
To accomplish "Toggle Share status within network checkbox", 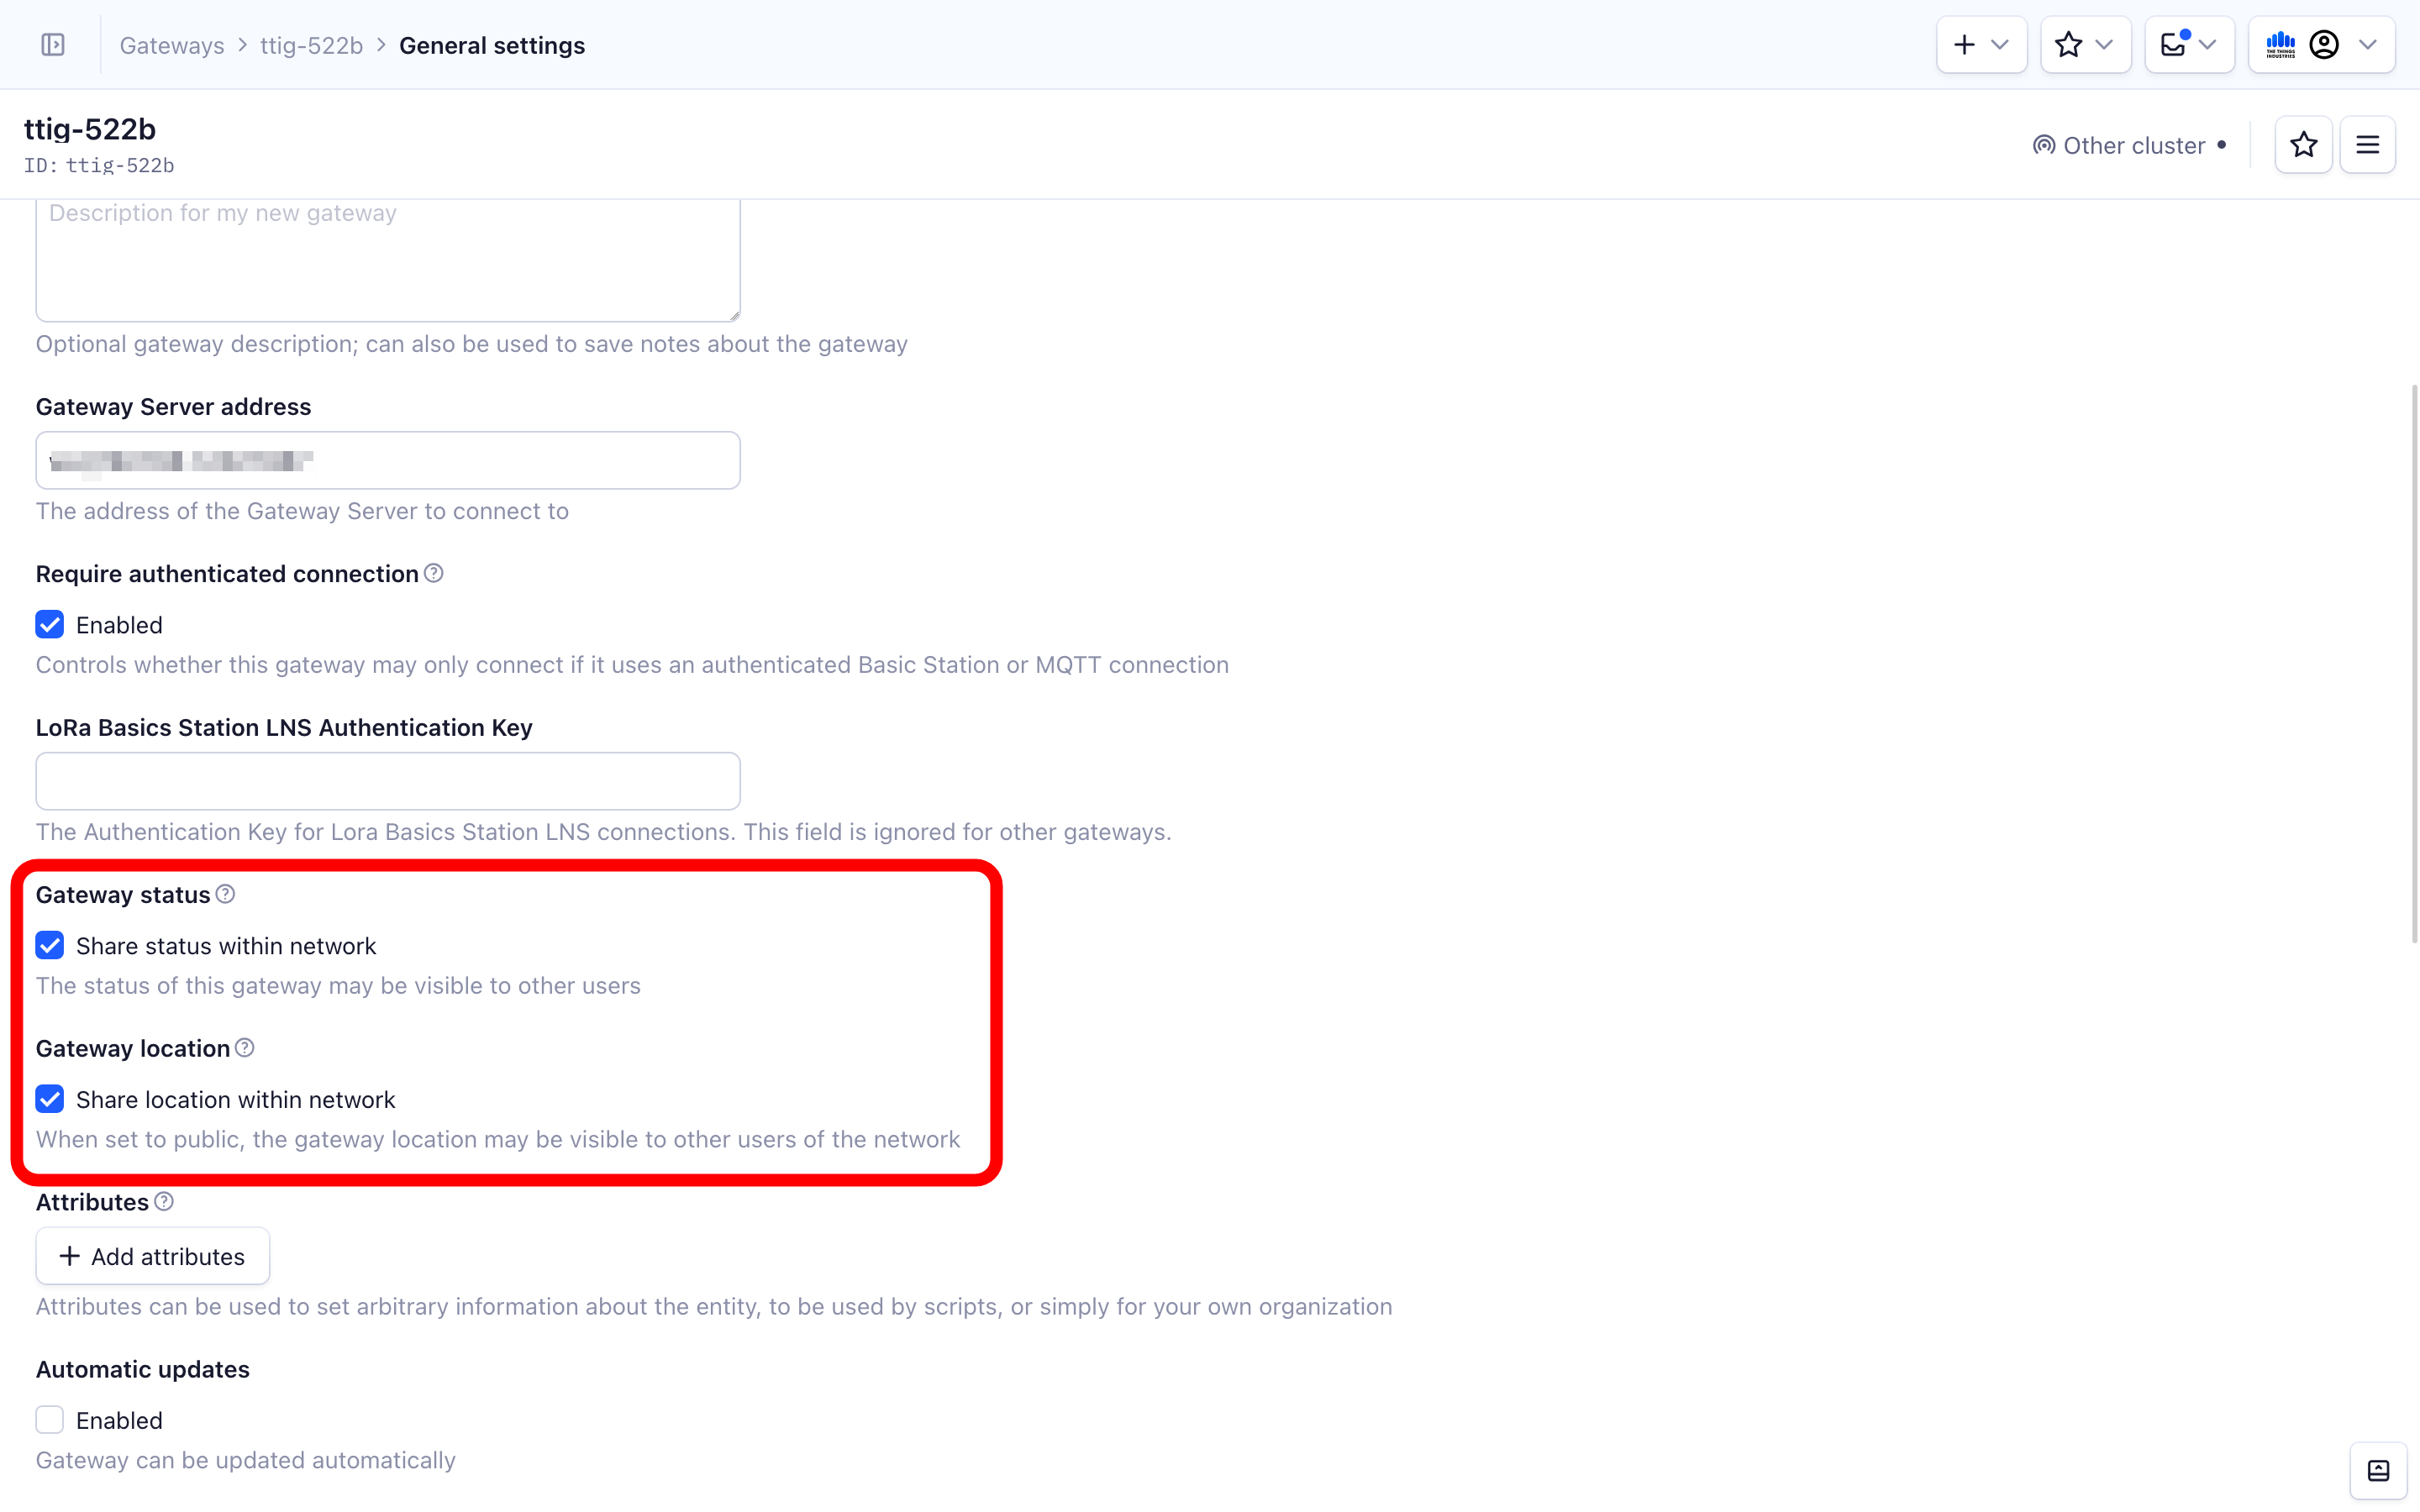I will click(50, 946).
